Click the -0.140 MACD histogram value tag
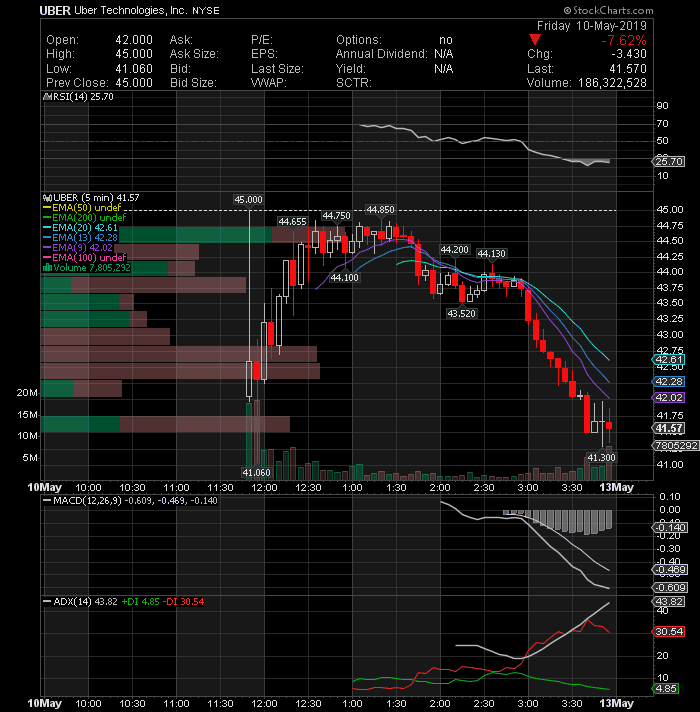Image resolution: width=700 pixels, height=712 pixels. [x=670, y=528]
